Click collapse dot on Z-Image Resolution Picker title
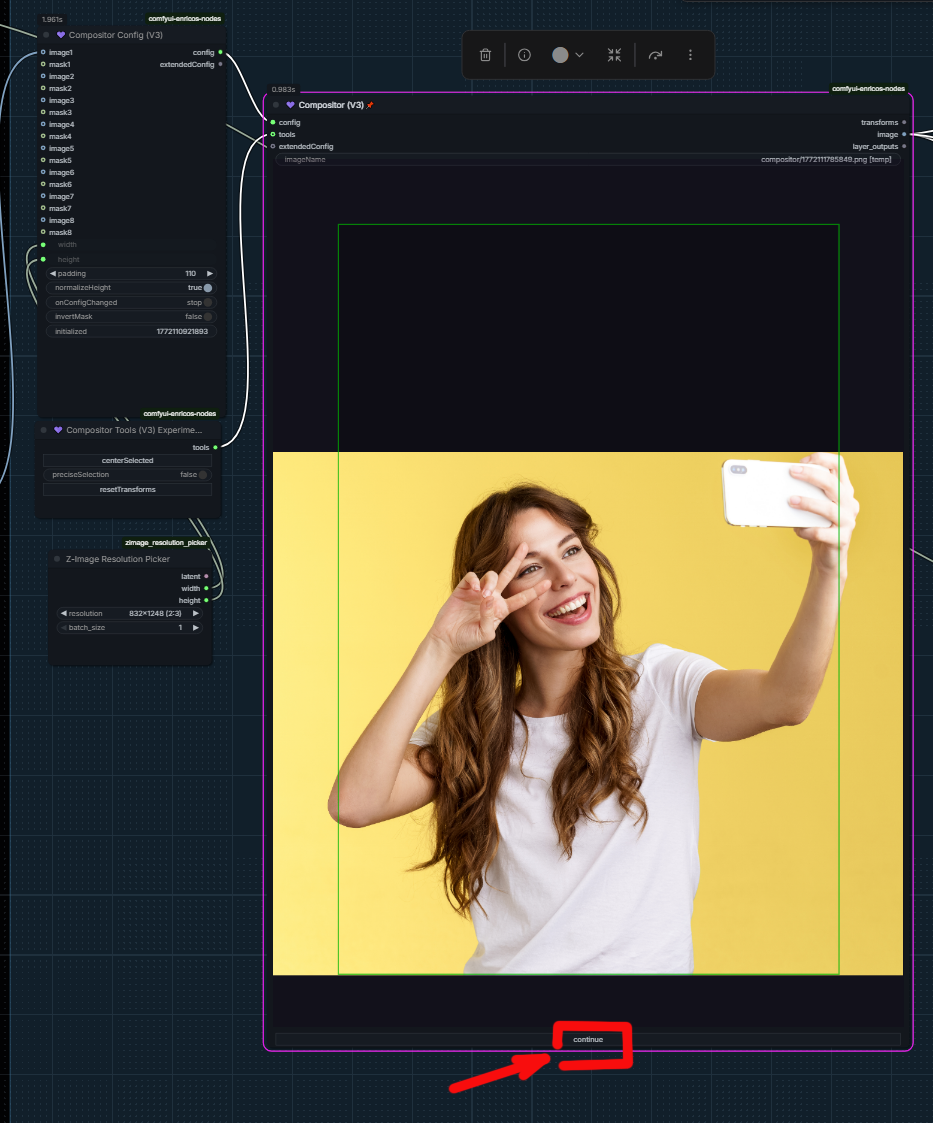Viewport: 933px width, 1123px height. click(x=57, y=559)
